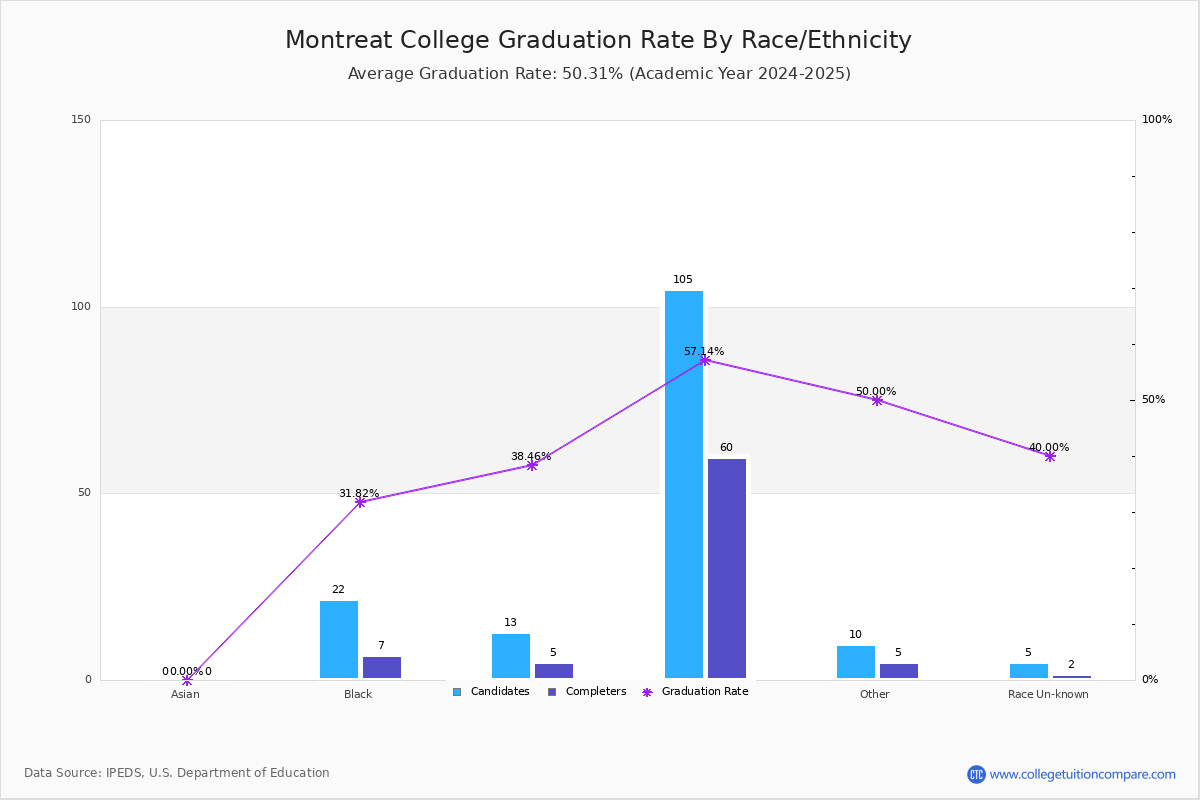Click the Graduation Rate star marker icon in legend

(647, 692)
